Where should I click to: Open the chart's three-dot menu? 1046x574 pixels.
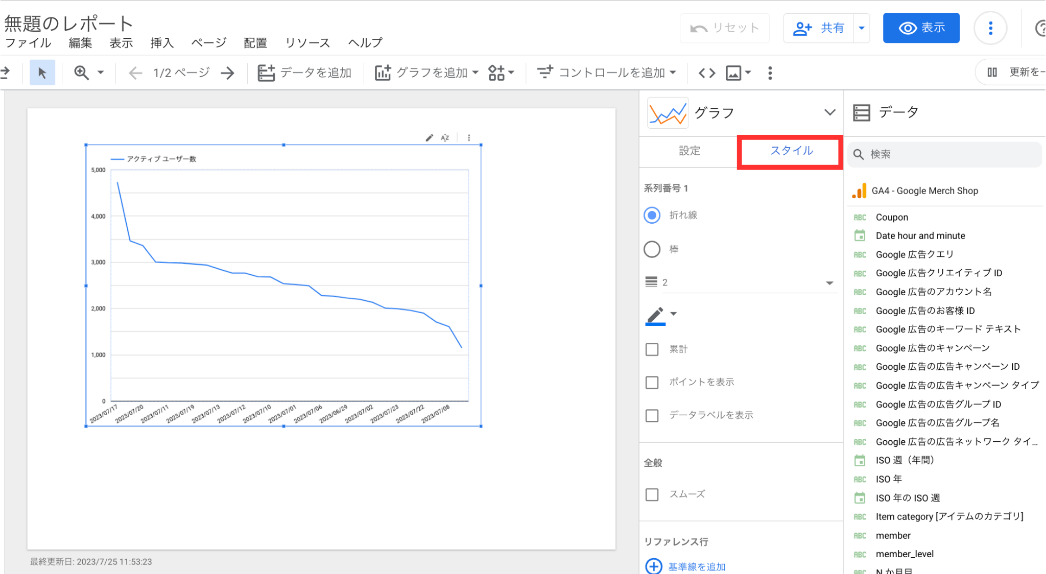coord(469,137)
